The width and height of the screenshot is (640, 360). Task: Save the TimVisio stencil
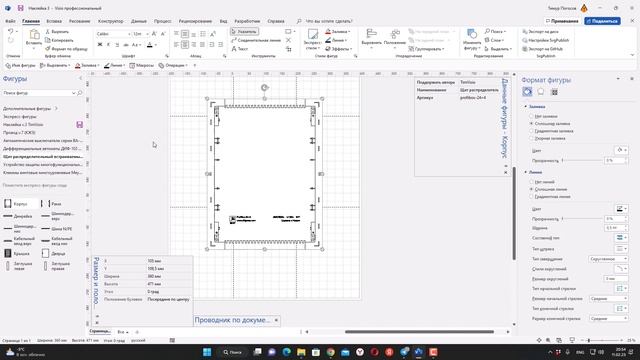(x=80, y=124)
